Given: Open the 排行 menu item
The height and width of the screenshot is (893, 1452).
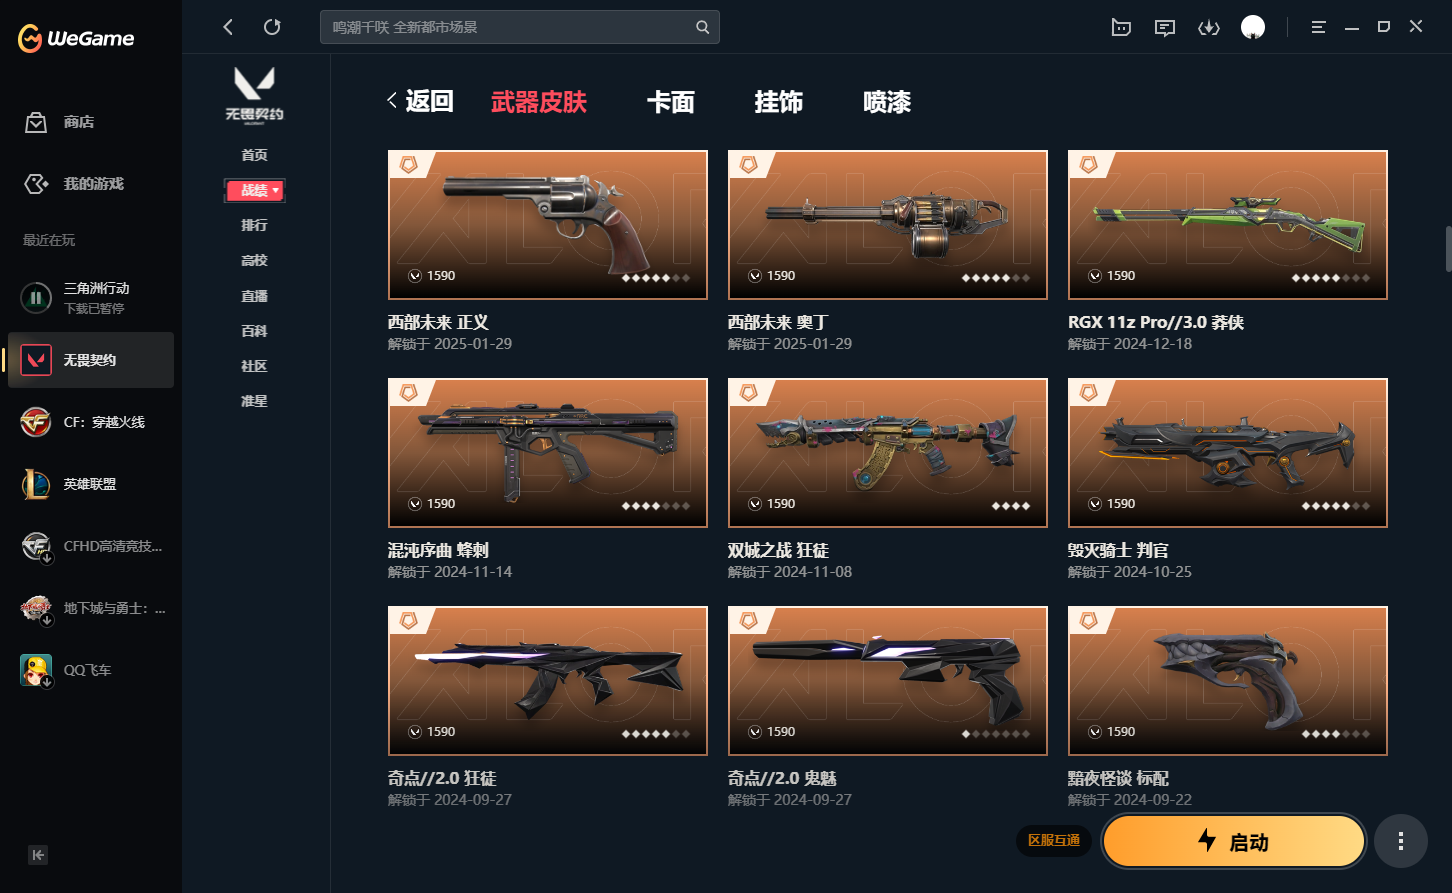Looking at the screenshot, I should click(255, 225).
